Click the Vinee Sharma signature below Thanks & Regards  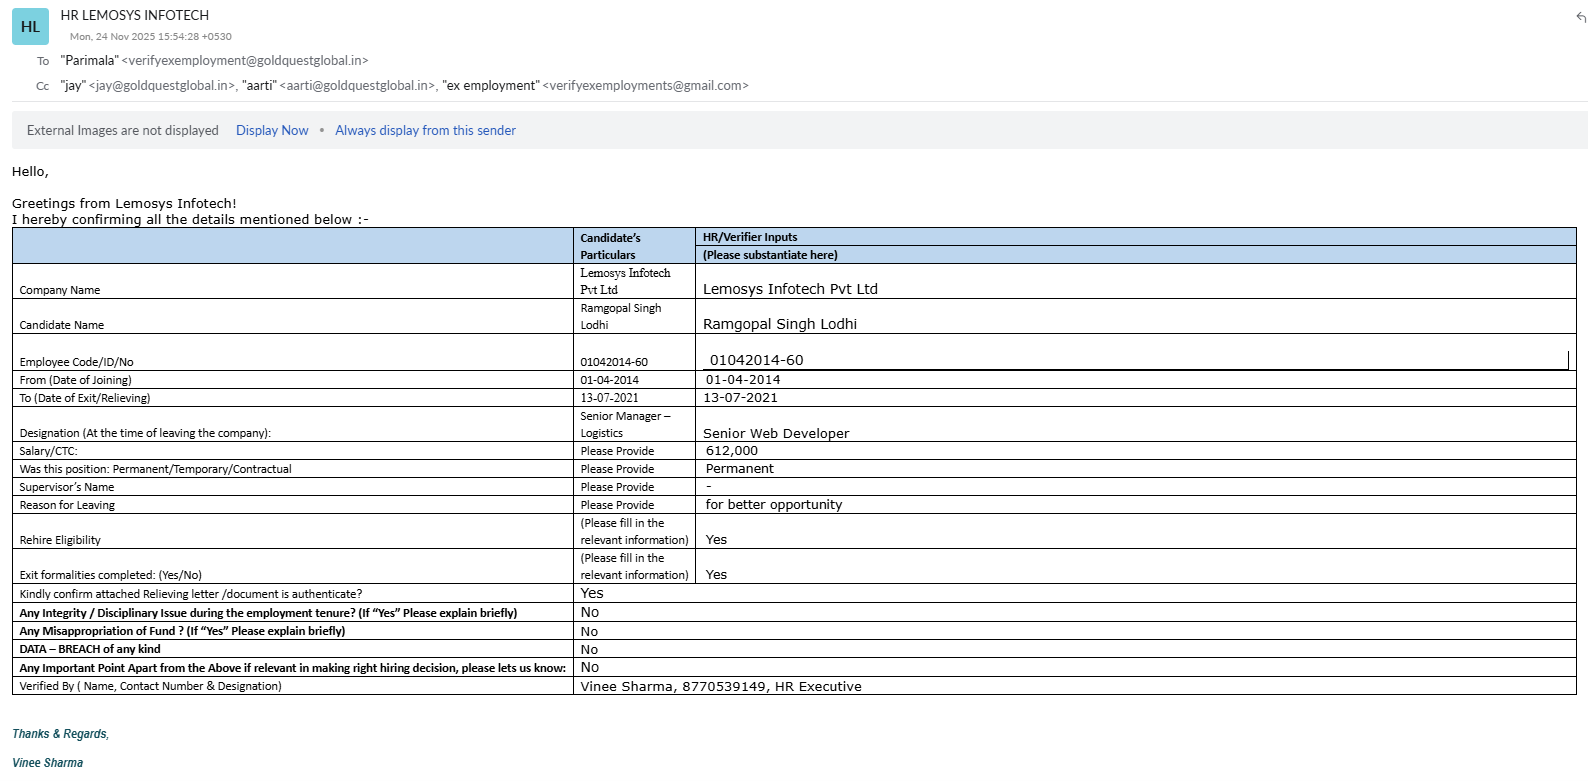click(48, 763)
